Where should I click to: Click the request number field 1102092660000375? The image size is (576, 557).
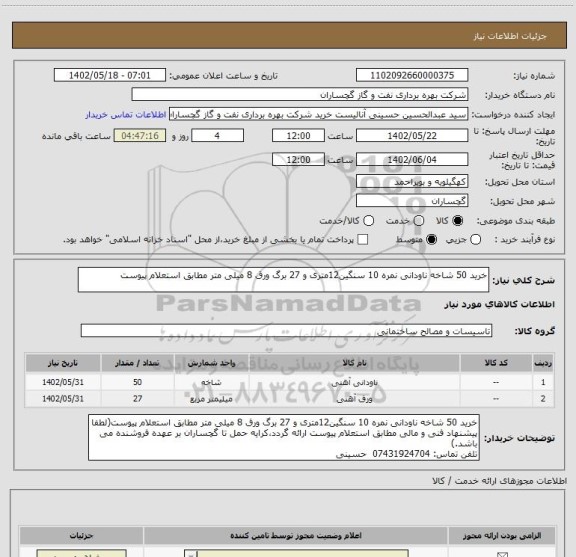(412, 75)
